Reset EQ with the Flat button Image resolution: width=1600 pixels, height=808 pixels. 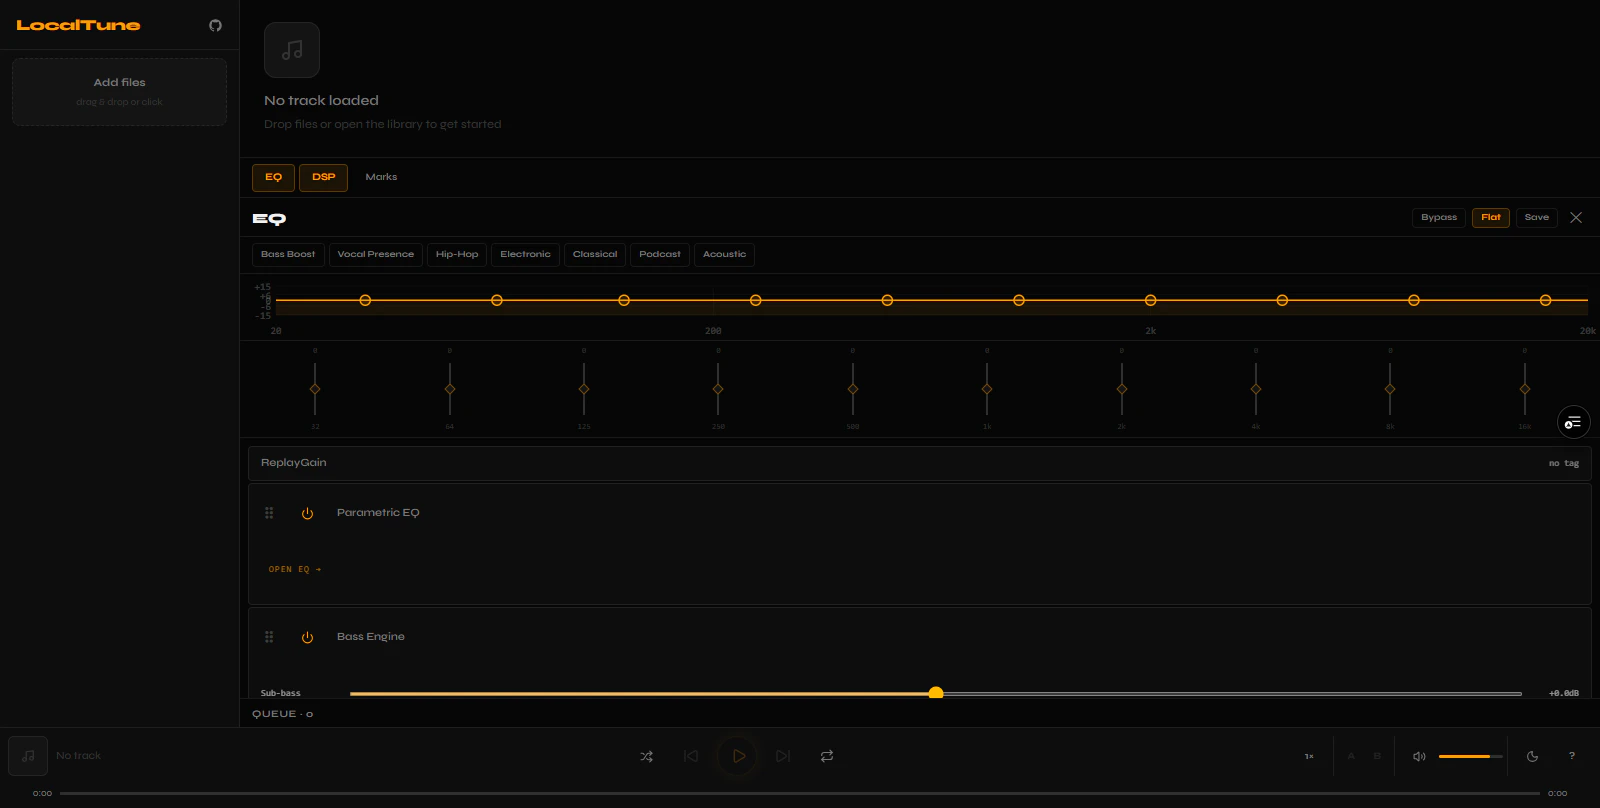[1491, 217]
